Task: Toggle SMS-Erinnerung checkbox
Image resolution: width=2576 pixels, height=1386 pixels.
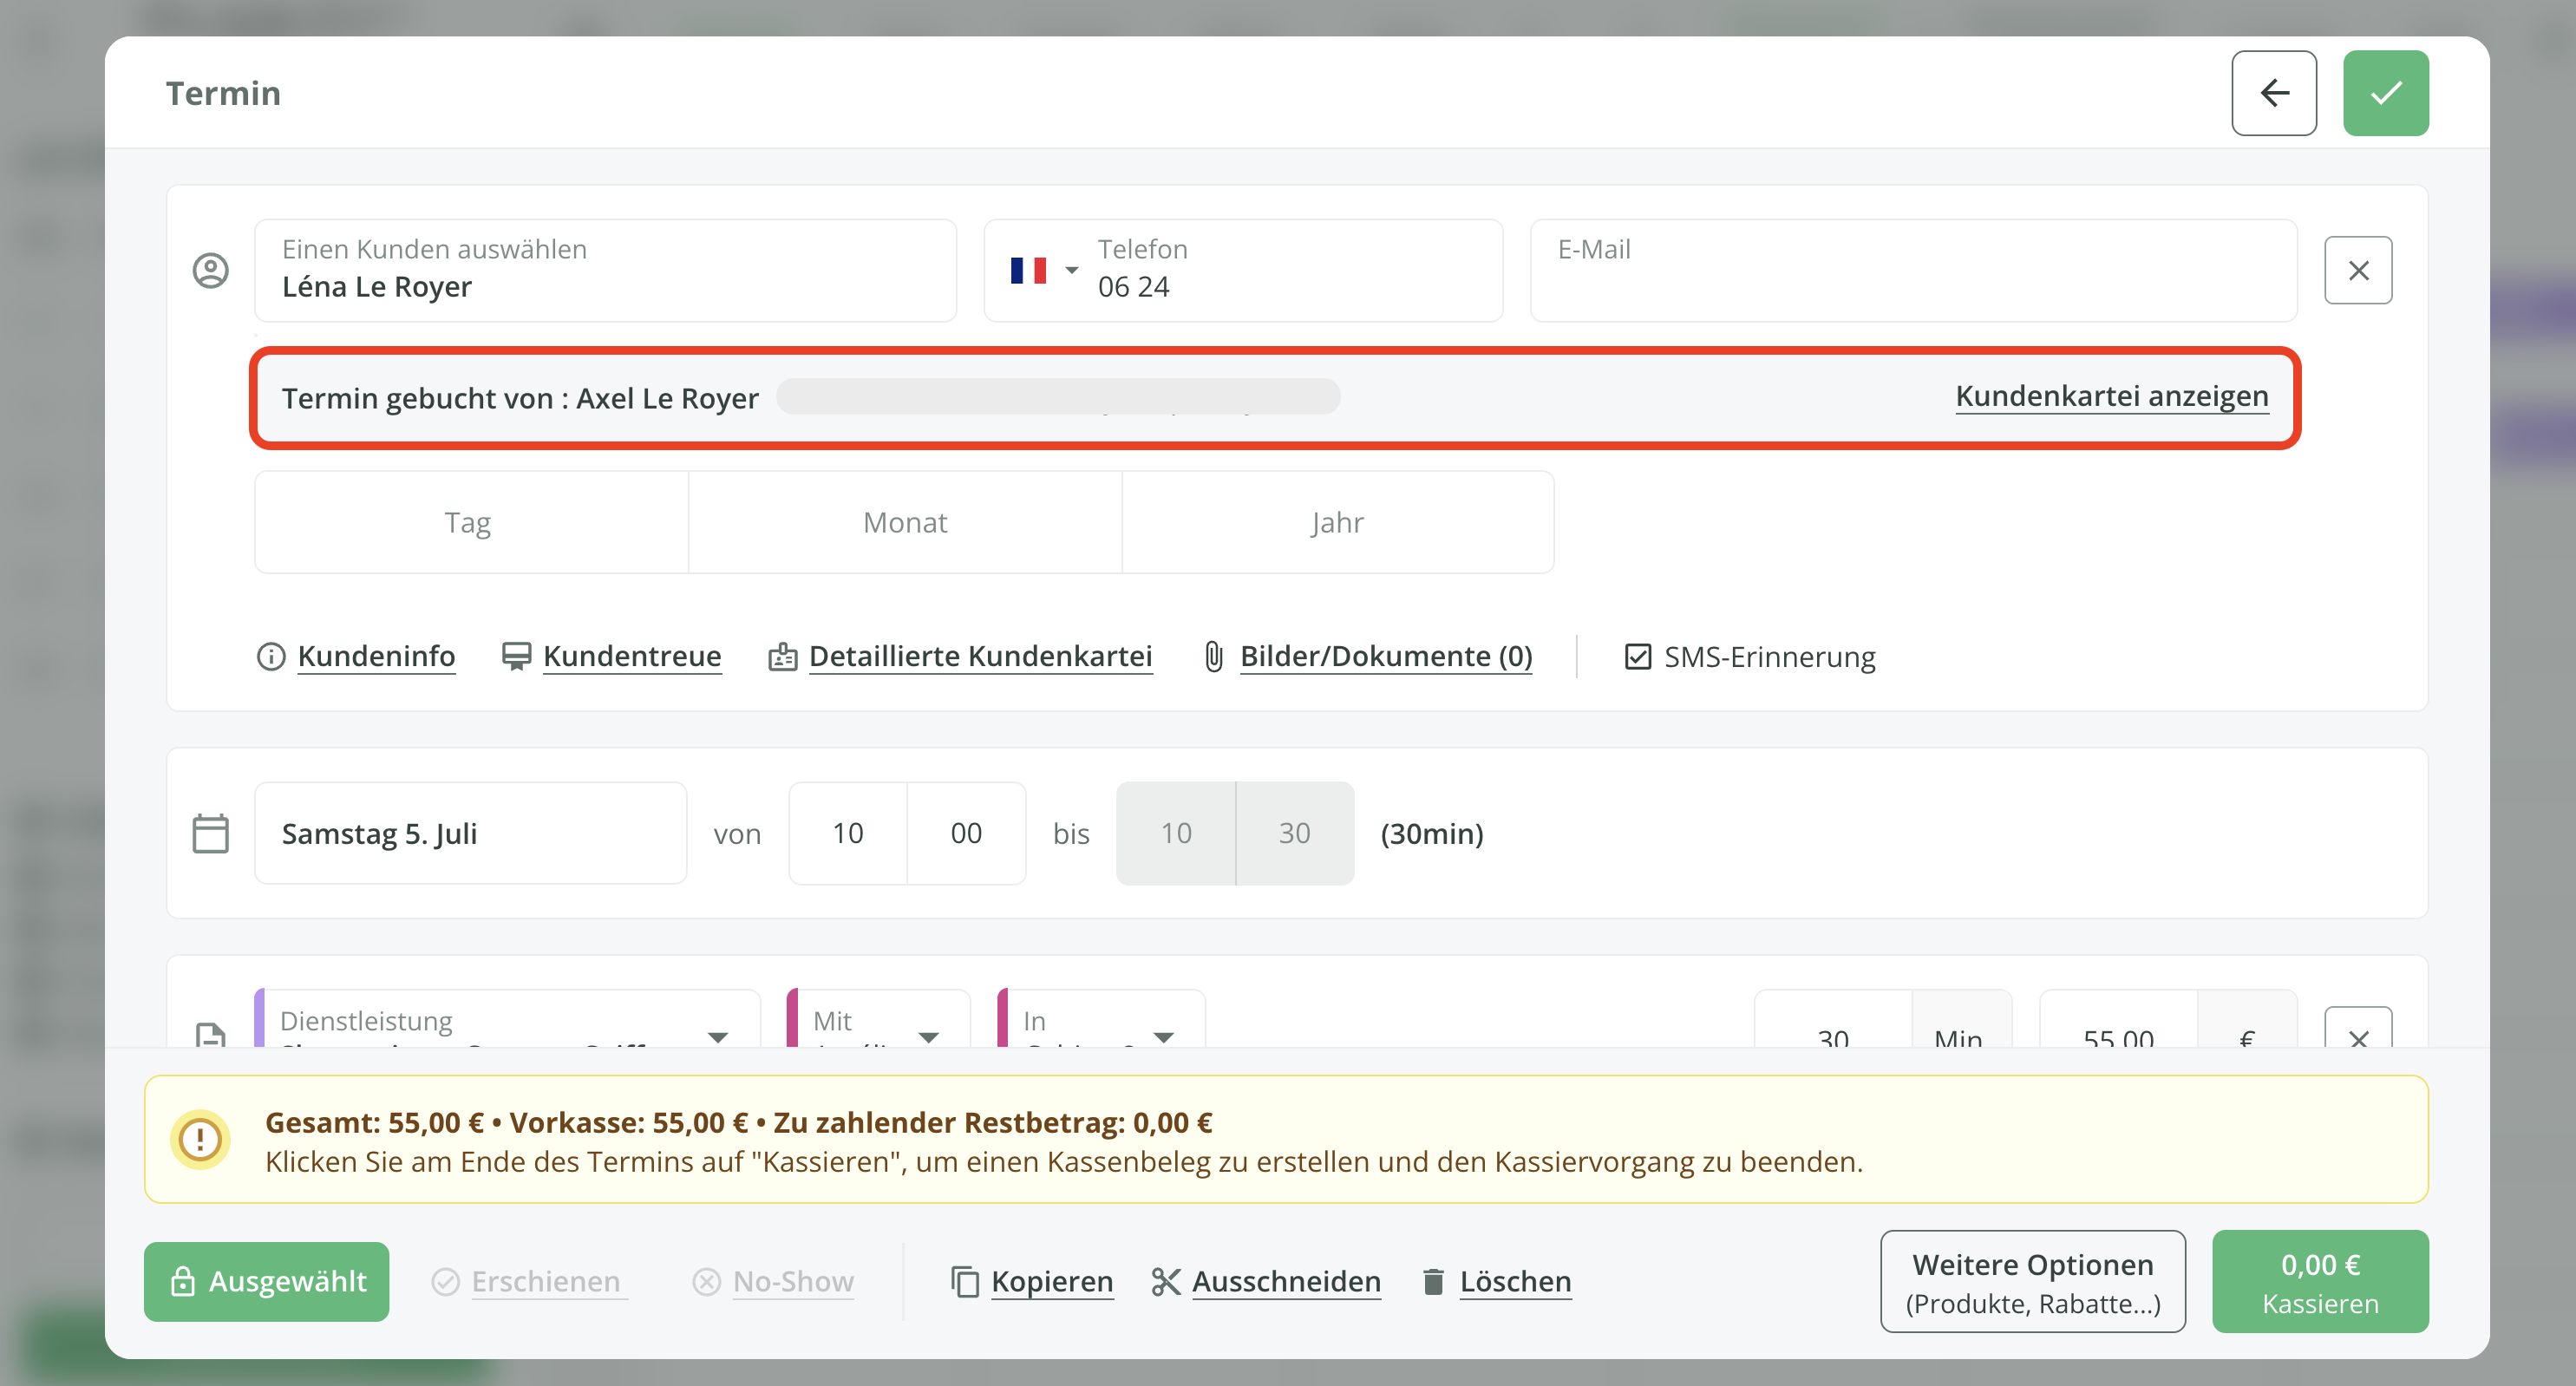Action: [x=1637, y=657]
